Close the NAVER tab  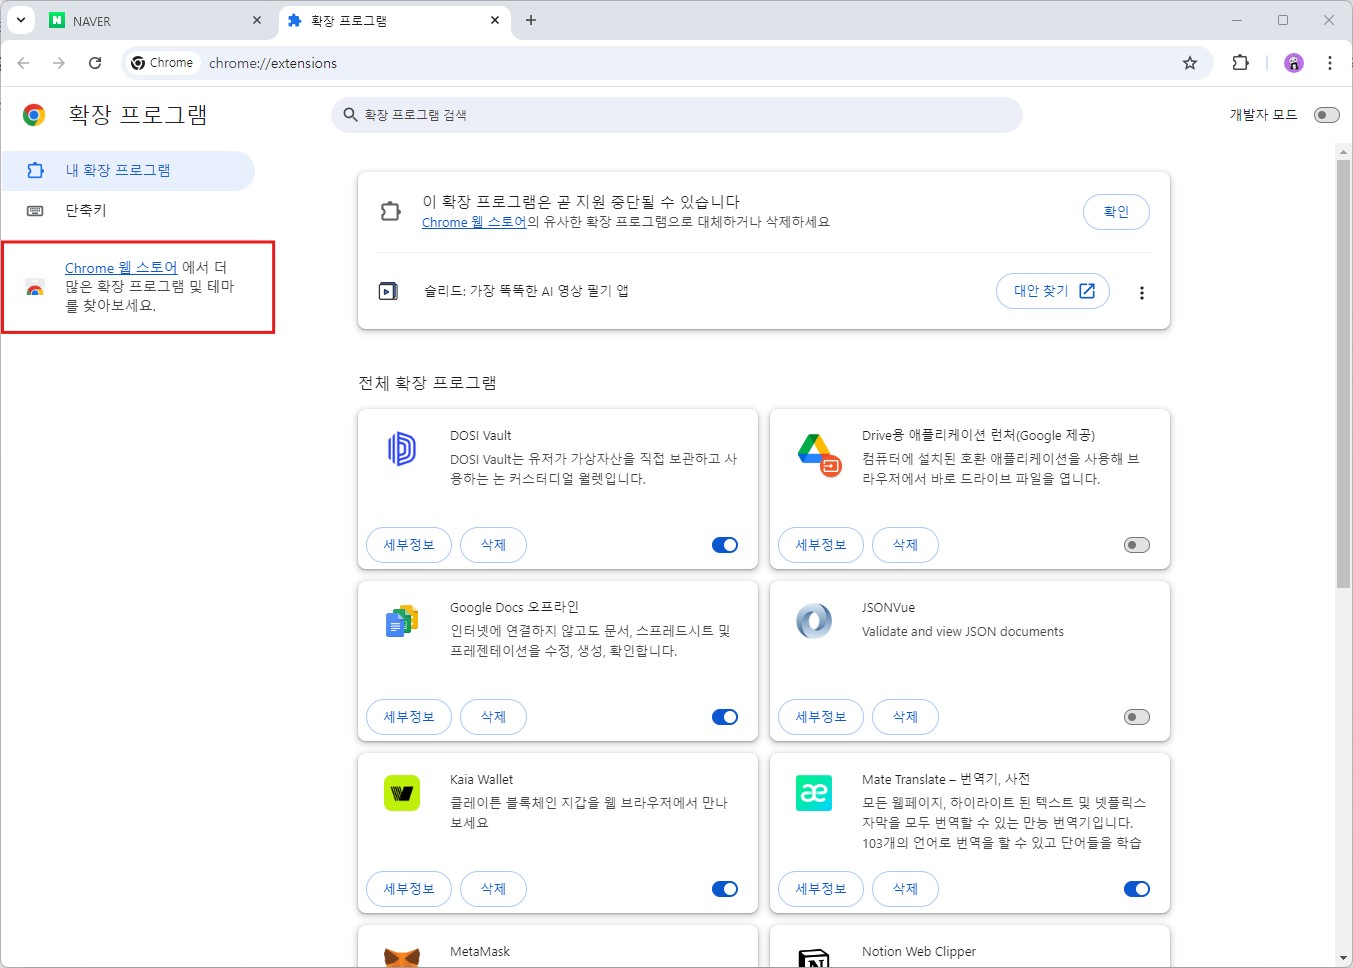coord(257,20)
